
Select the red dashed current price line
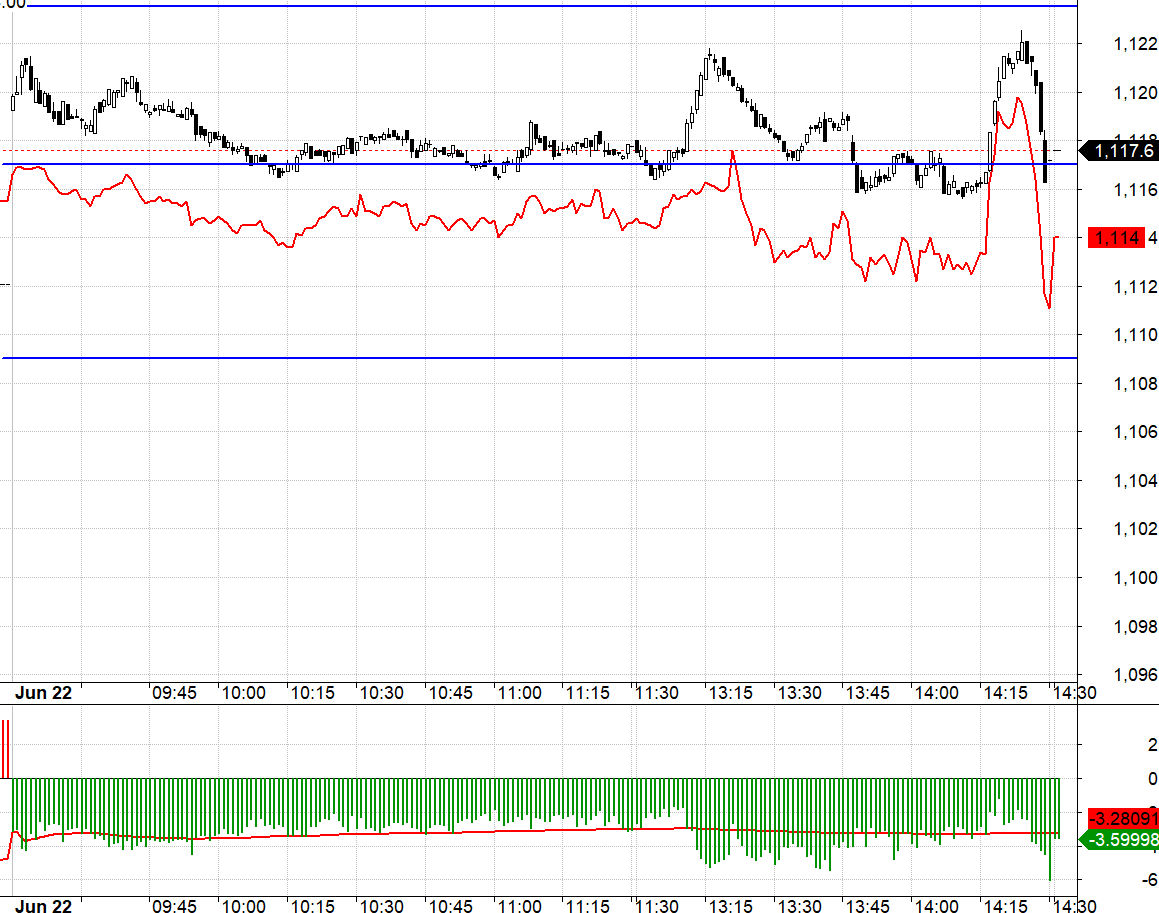coord(540,151)
